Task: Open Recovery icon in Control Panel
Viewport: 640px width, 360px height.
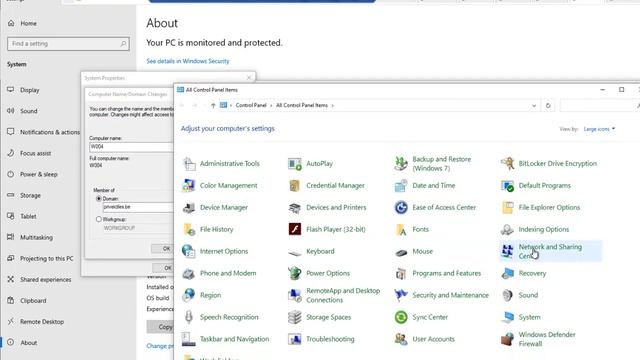Action: [507, 273]
